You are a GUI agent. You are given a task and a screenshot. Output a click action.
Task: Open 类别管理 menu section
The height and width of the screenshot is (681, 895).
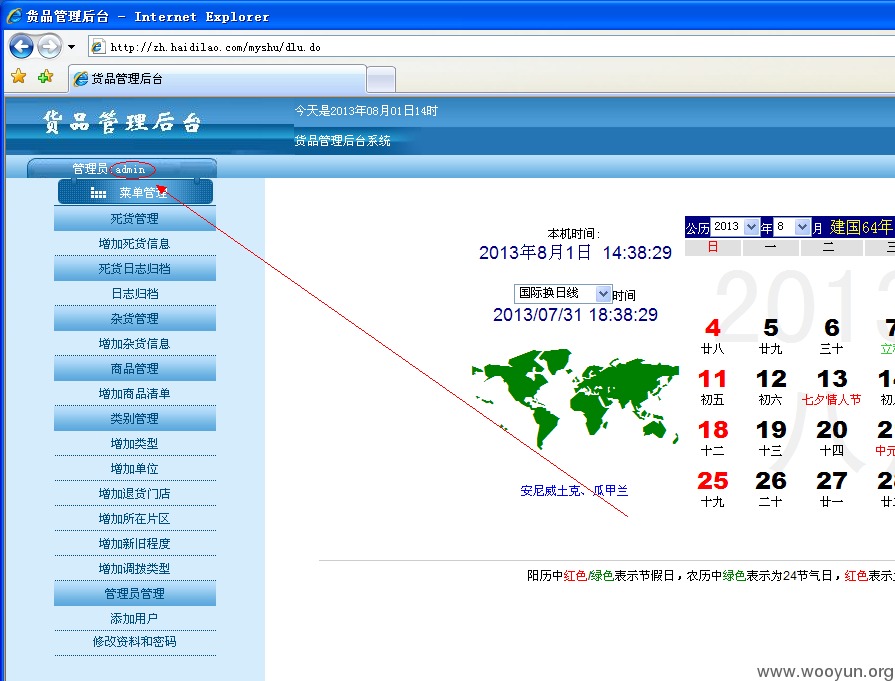click(135, 418)
